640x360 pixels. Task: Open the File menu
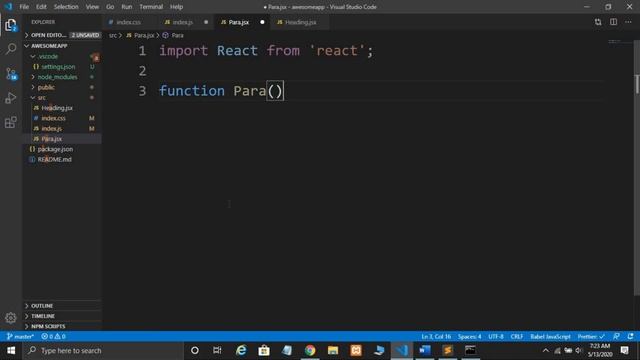(24, 7)
